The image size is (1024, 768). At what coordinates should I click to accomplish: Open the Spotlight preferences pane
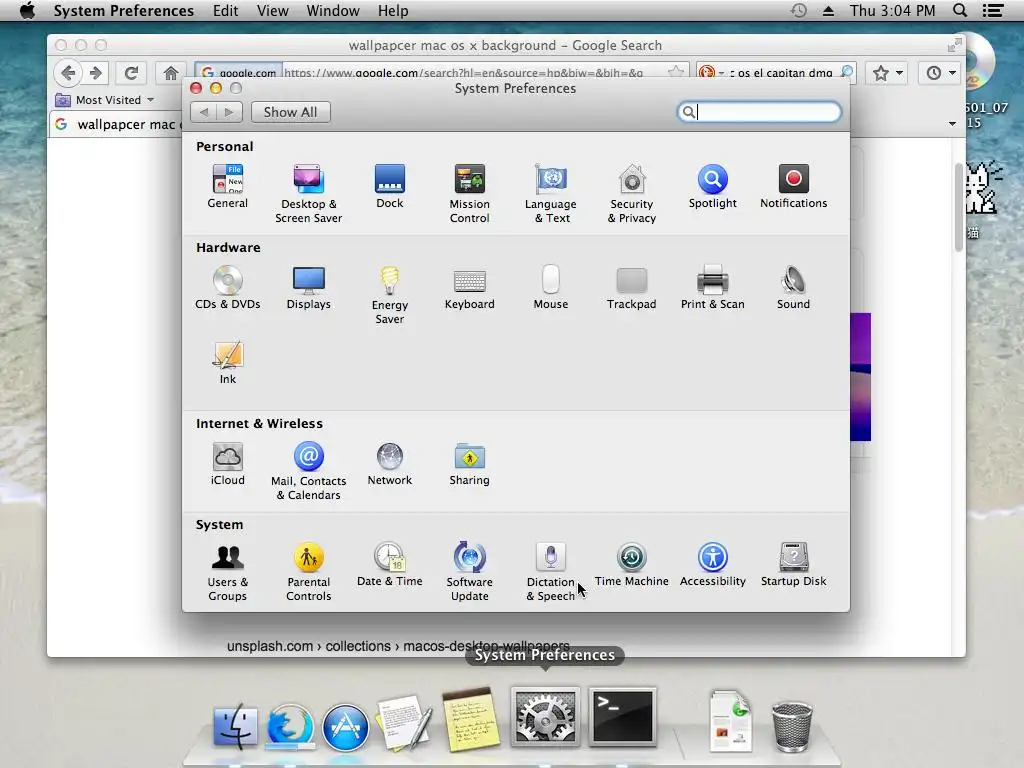[x=712, y=187]
